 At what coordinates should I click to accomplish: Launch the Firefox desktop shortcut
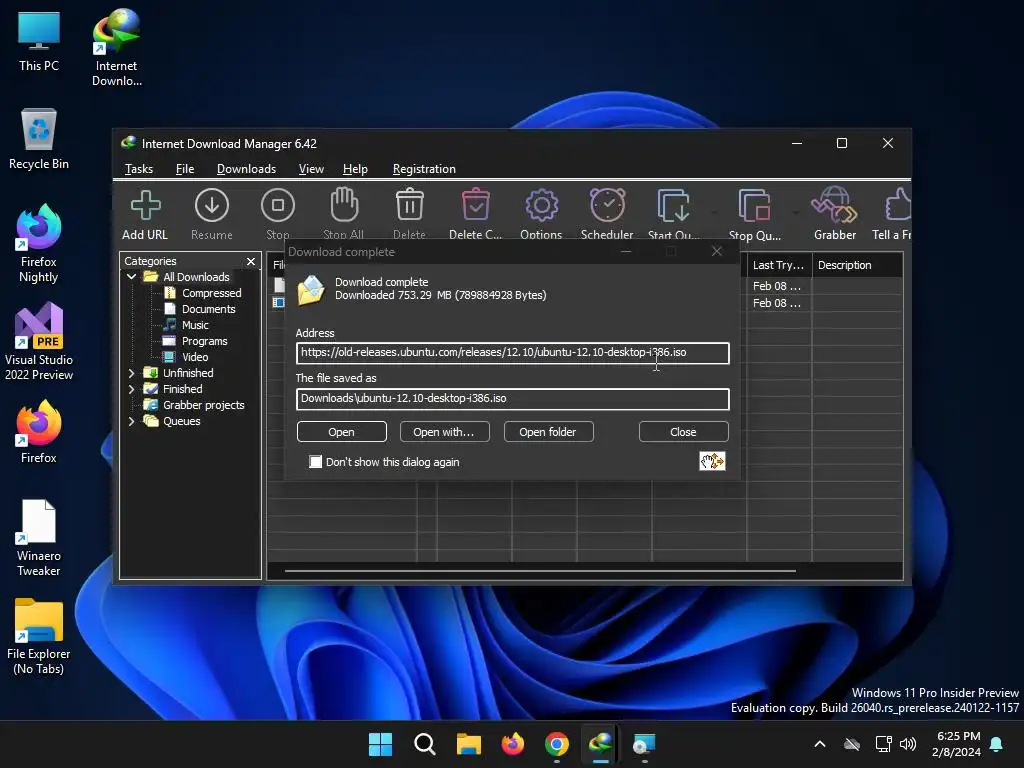[x=39, y=432]
